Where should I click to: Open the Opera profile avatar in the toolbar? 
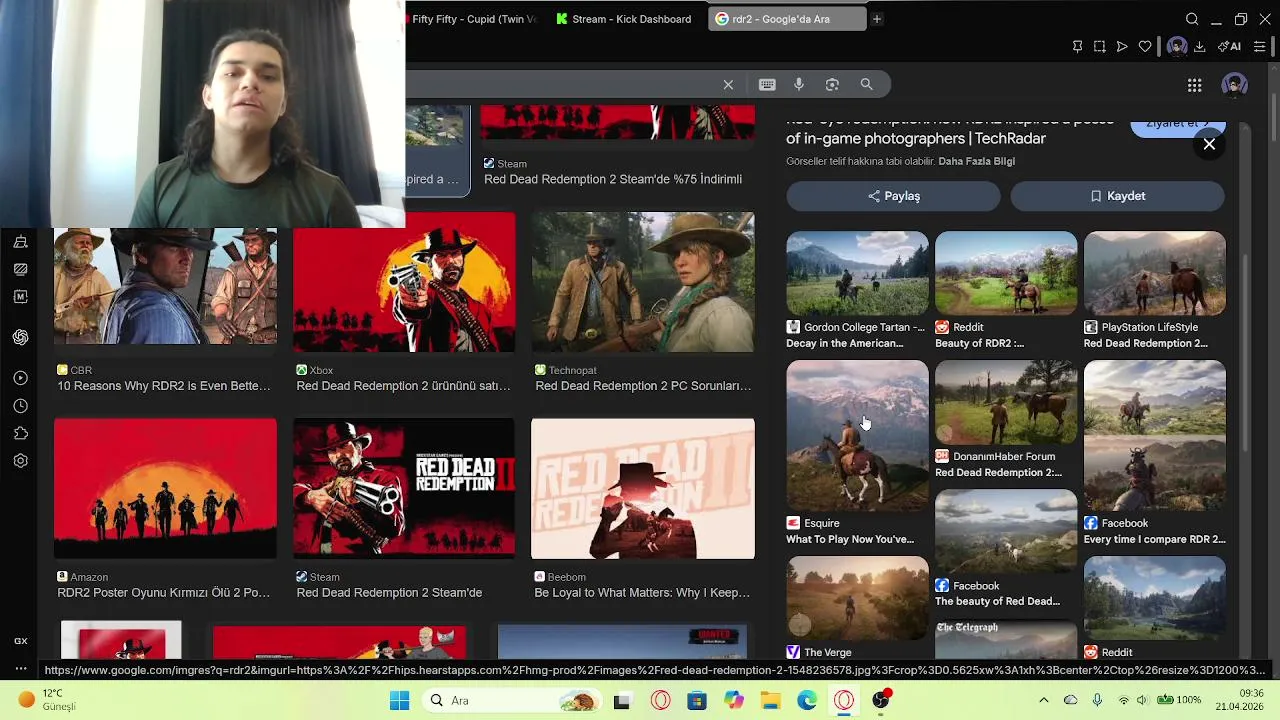1177,46
